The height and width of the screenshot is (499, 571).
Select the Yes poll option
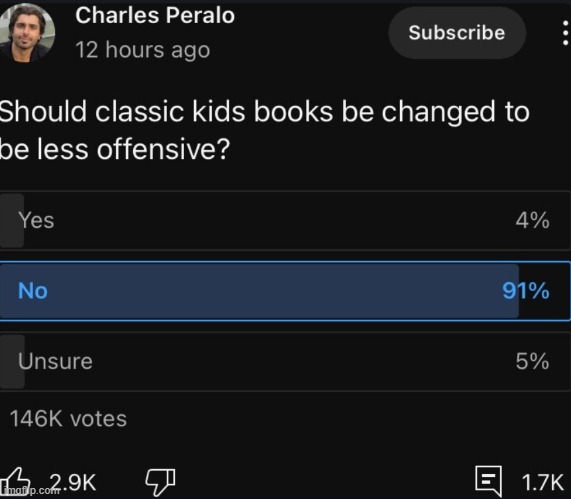click(x=286, y=220)
